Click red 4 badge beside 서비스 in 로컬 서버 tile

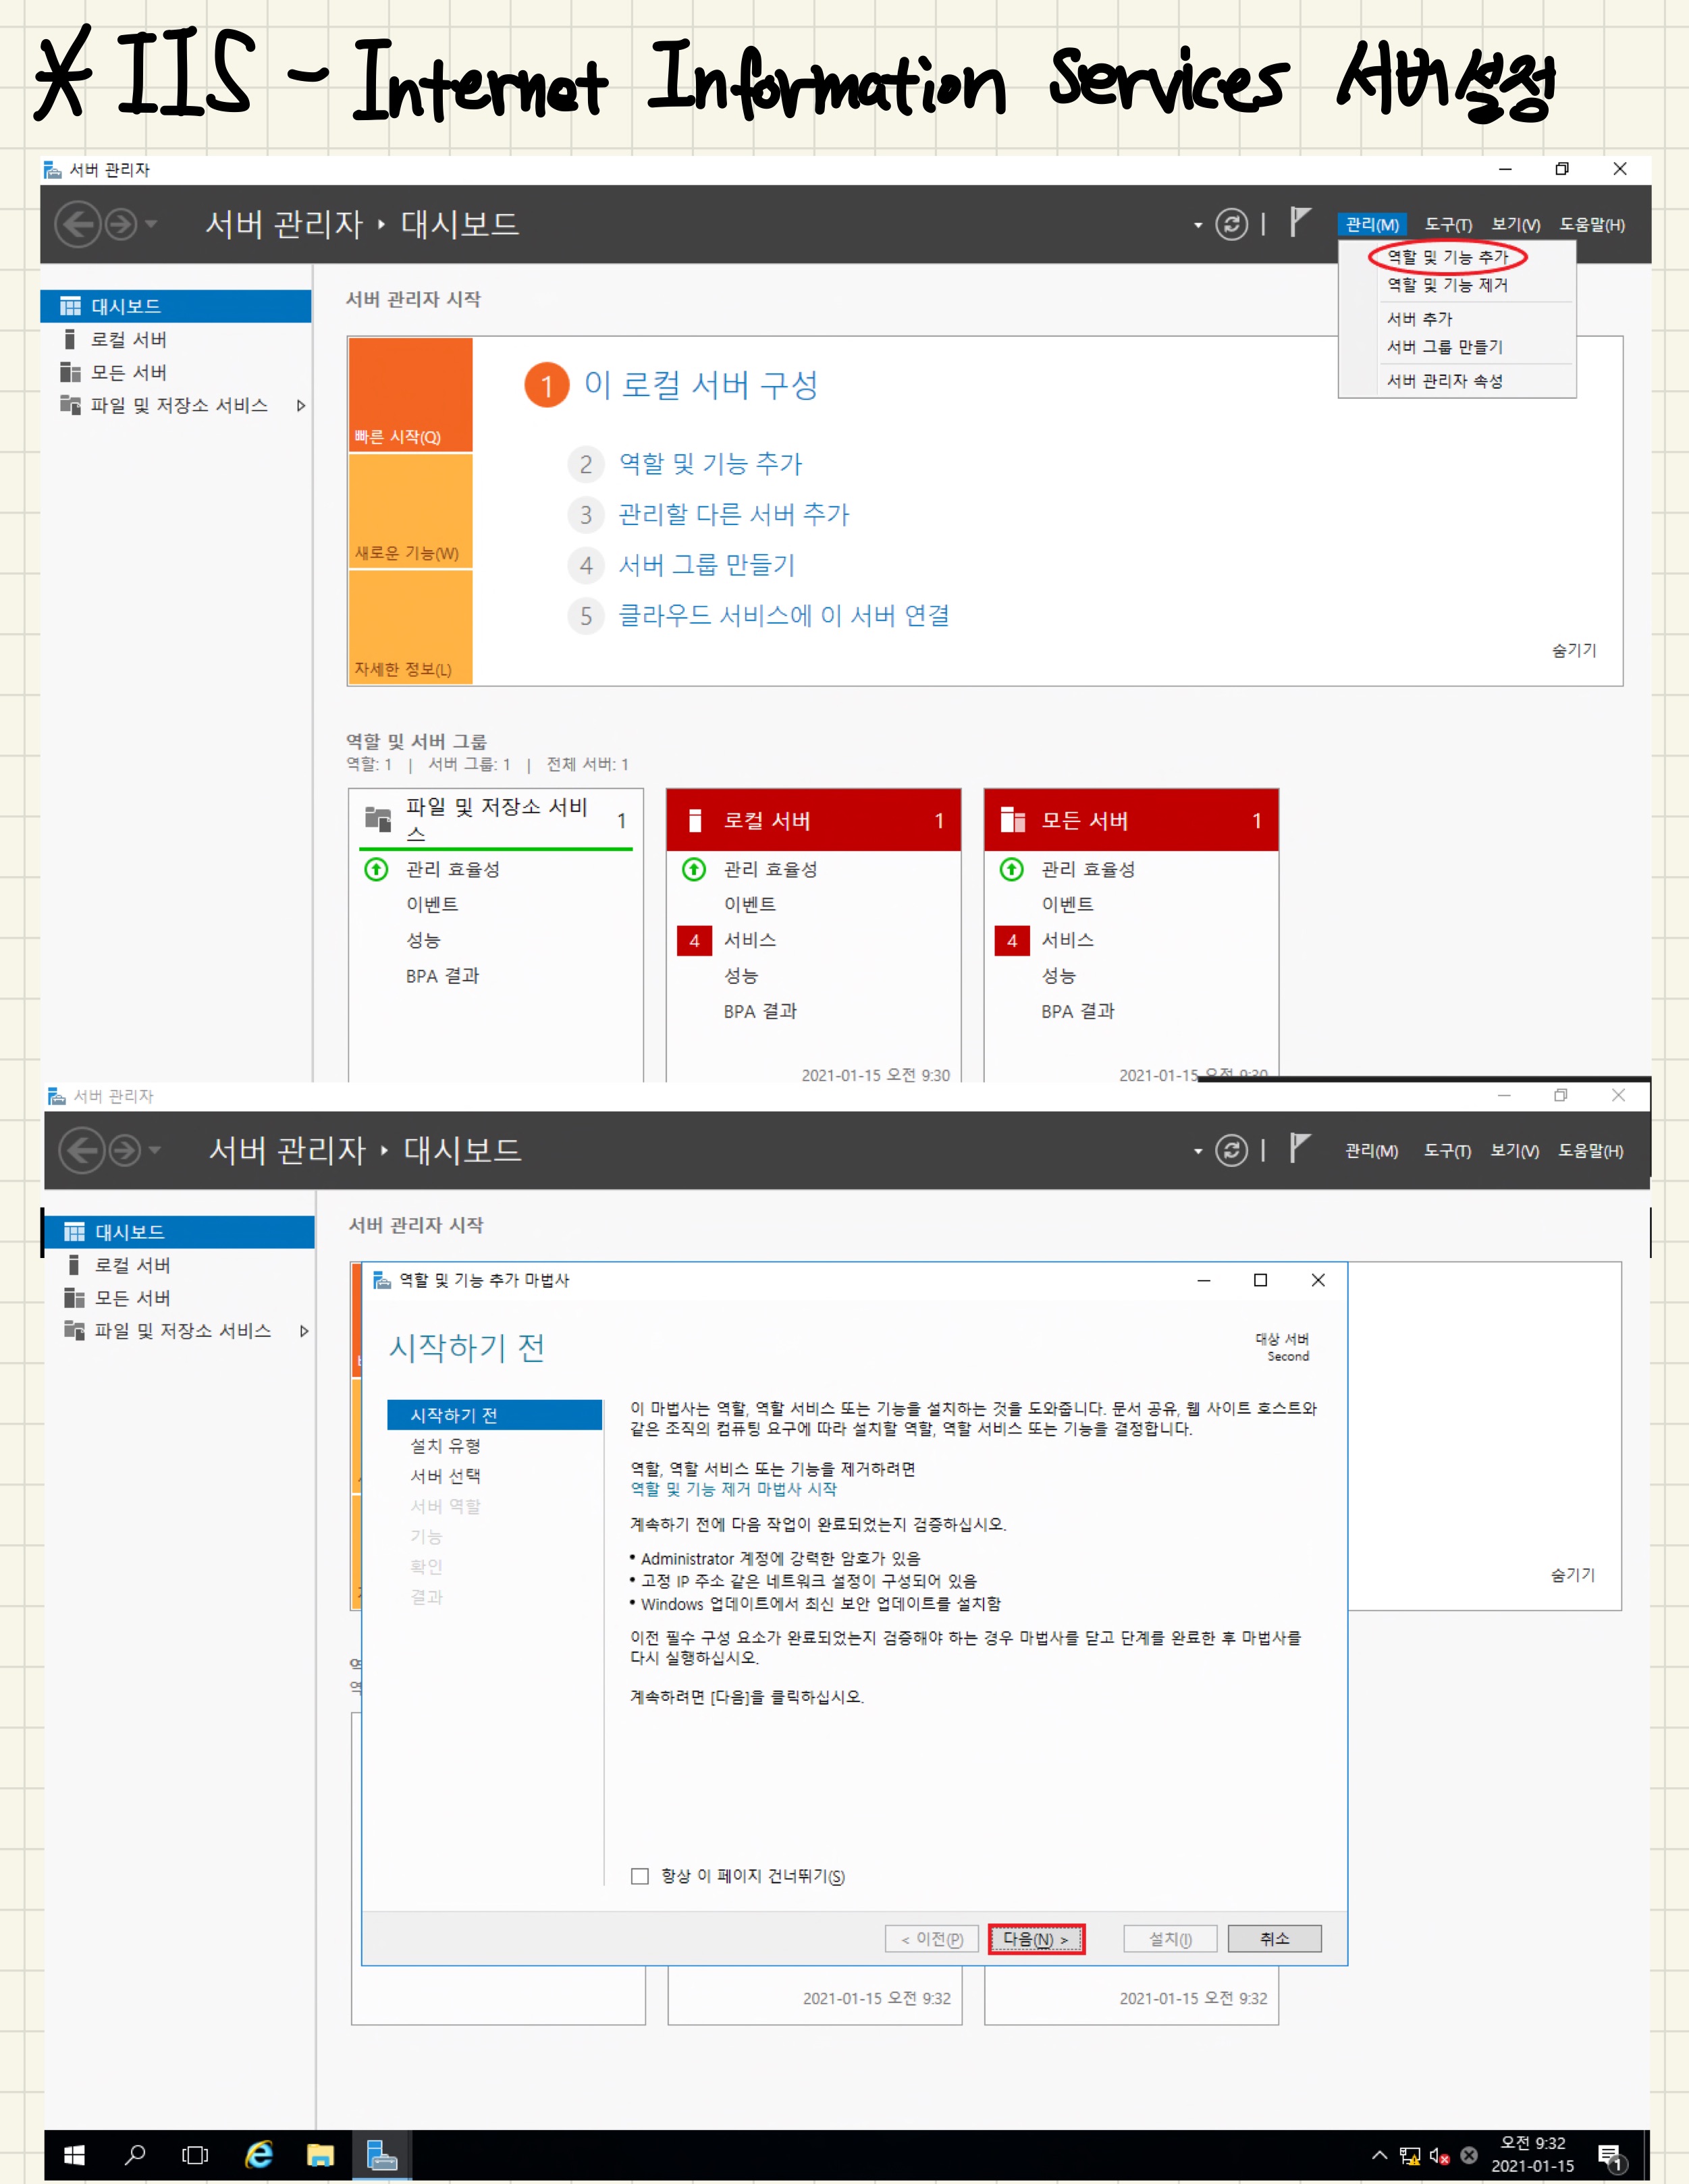point(694,941)
